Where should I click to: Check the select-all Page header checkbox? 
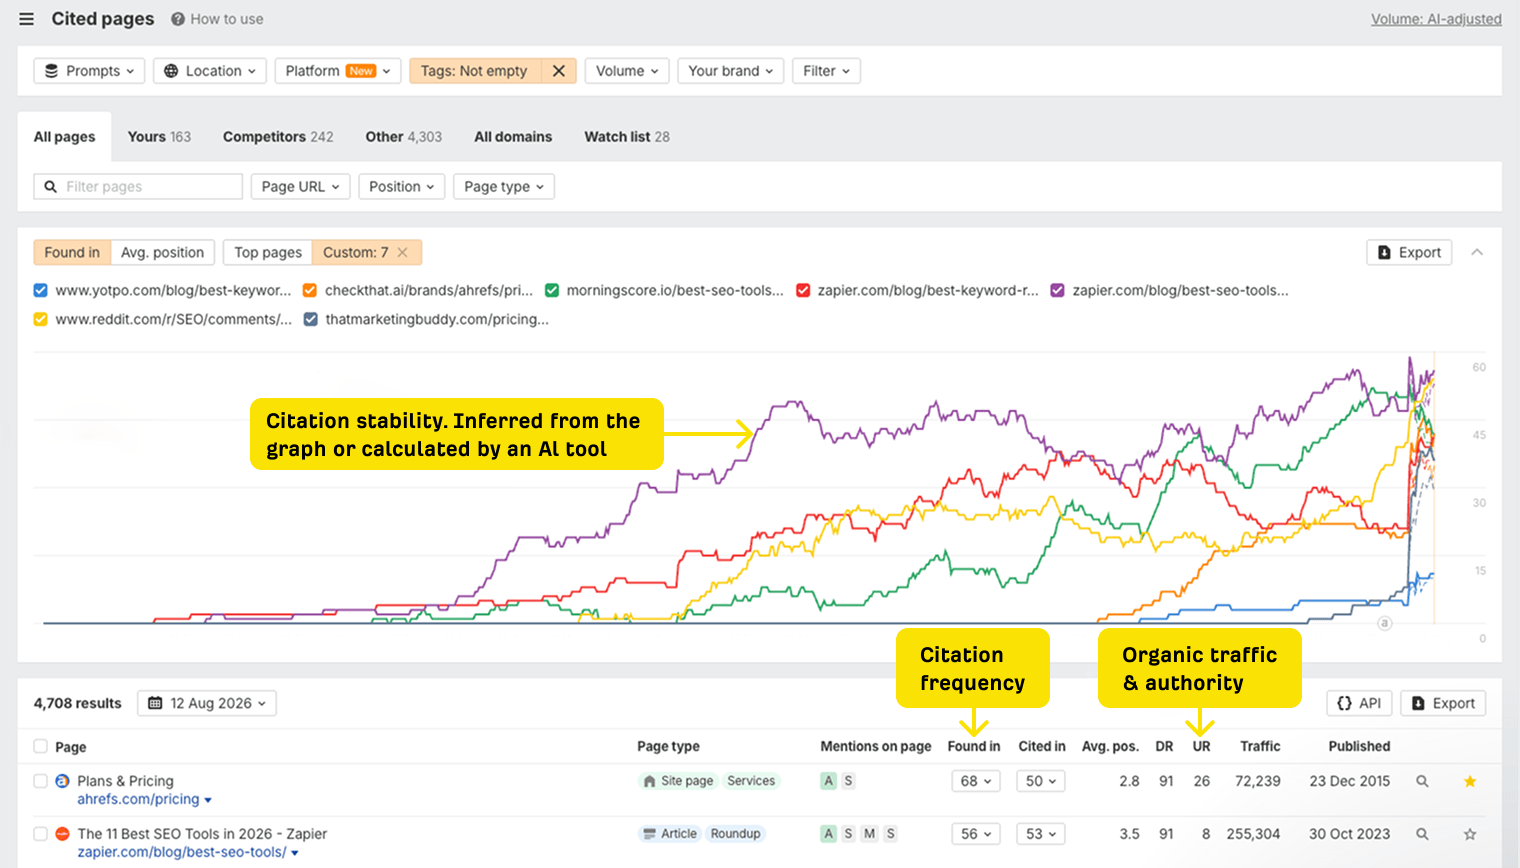[x=40, y=746]
